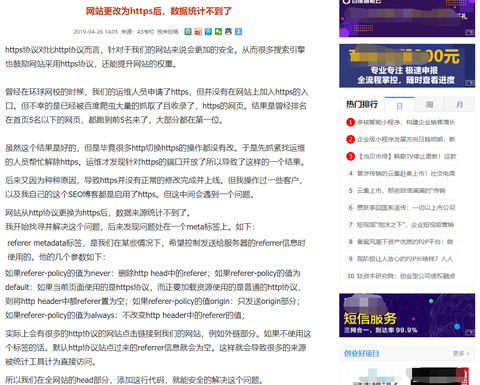
Task: Open rank 4 article 云集赴美上市
Action: coord(406,173)
